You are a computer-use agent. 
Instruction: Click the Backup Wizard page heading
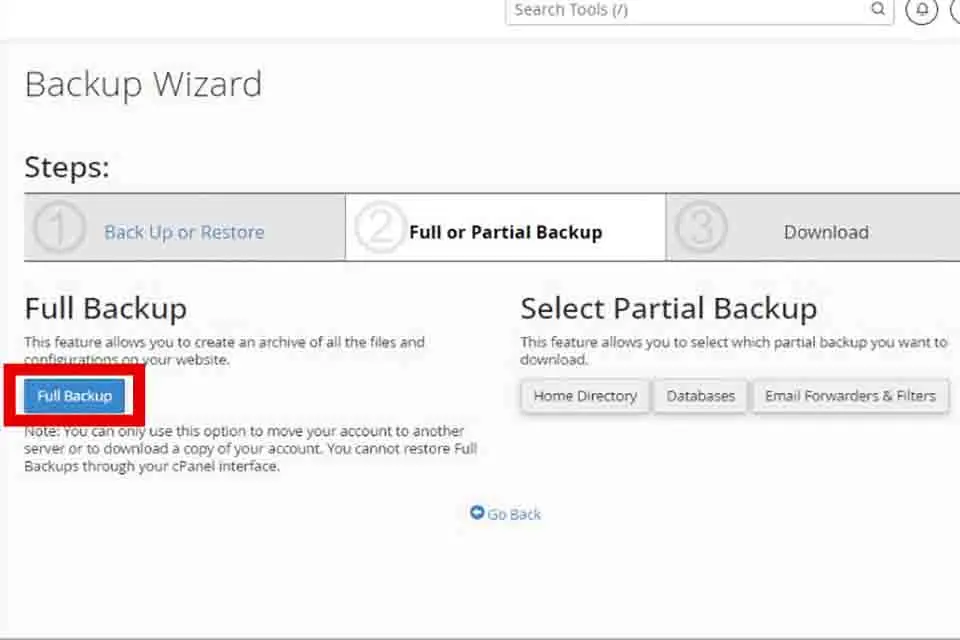pos(143,85)
